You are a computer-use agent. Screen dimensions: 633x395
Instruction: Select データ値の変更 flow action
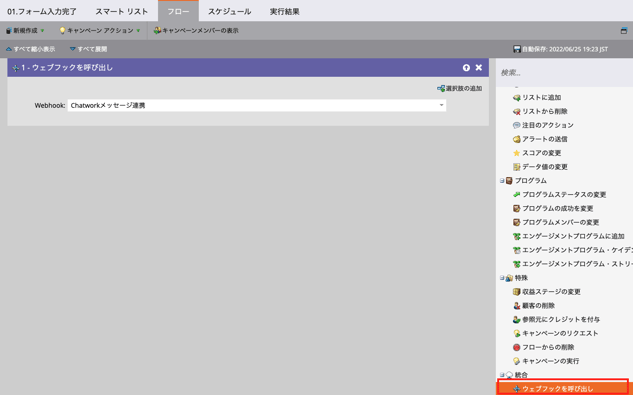click(540, 167)
